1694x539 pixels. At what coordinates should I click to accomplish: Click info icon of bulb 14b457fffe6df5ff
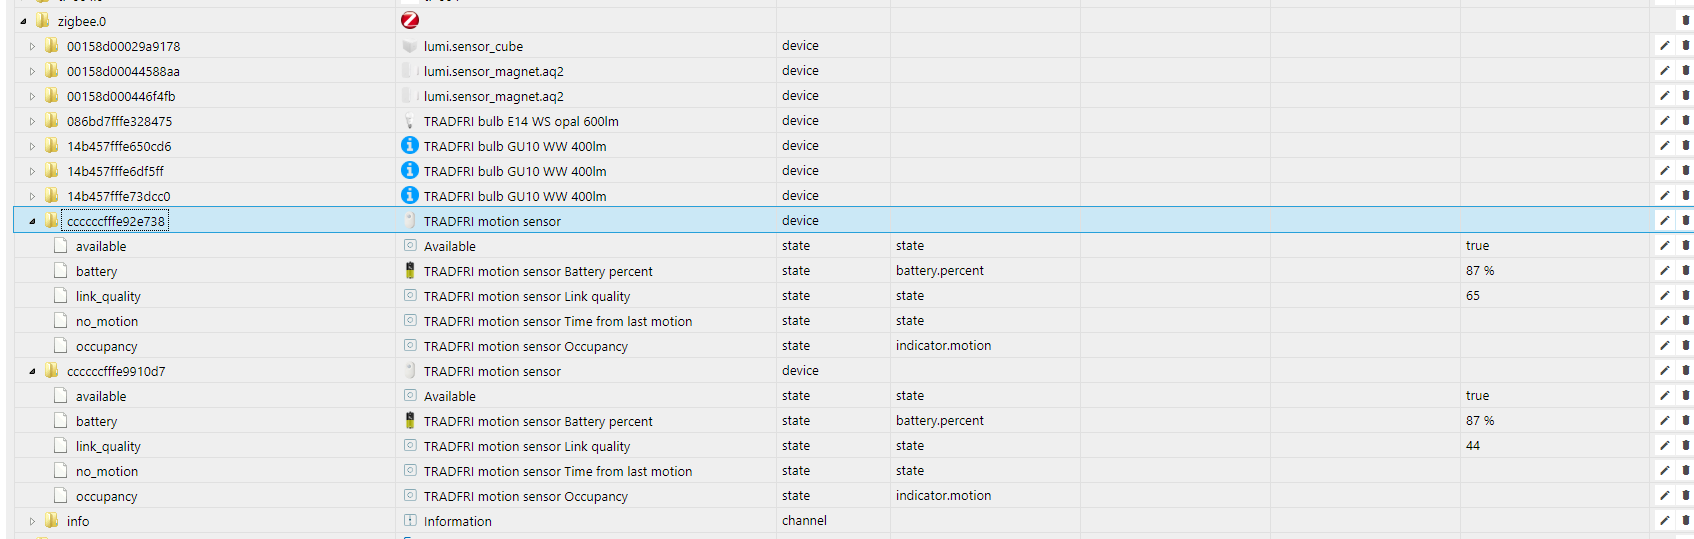coord(410,170)
